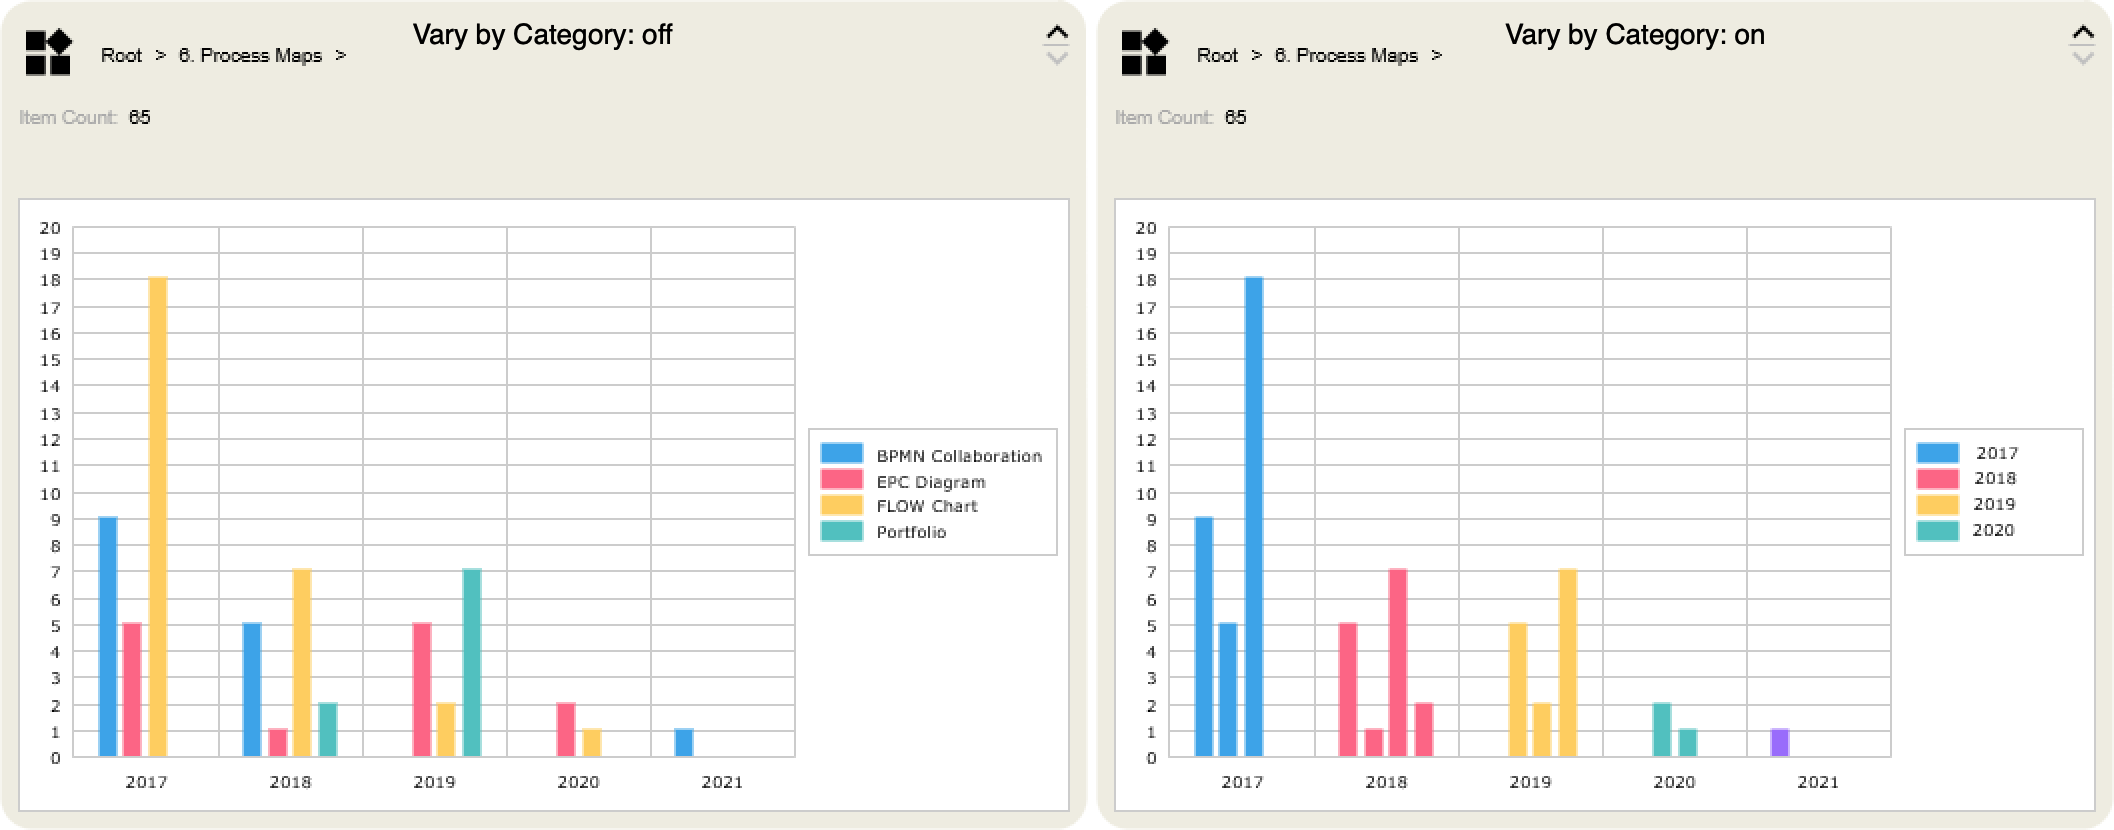
Task: Collapse the right panel with the up chevron
Action: [2082, 33]
